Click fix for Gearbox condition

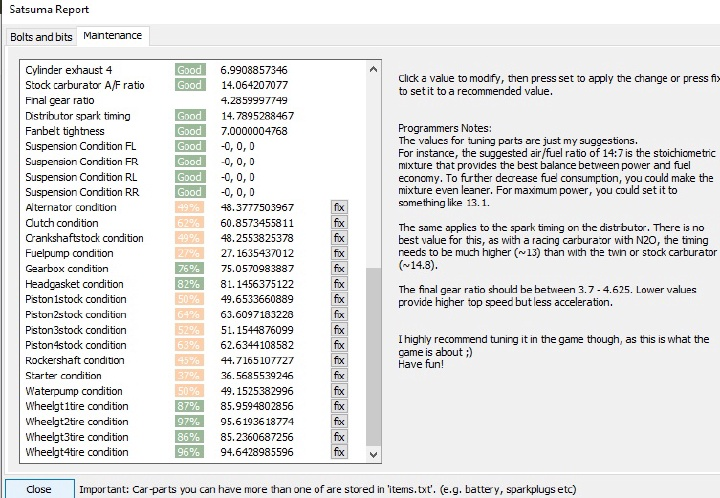(x=339, y=268)
